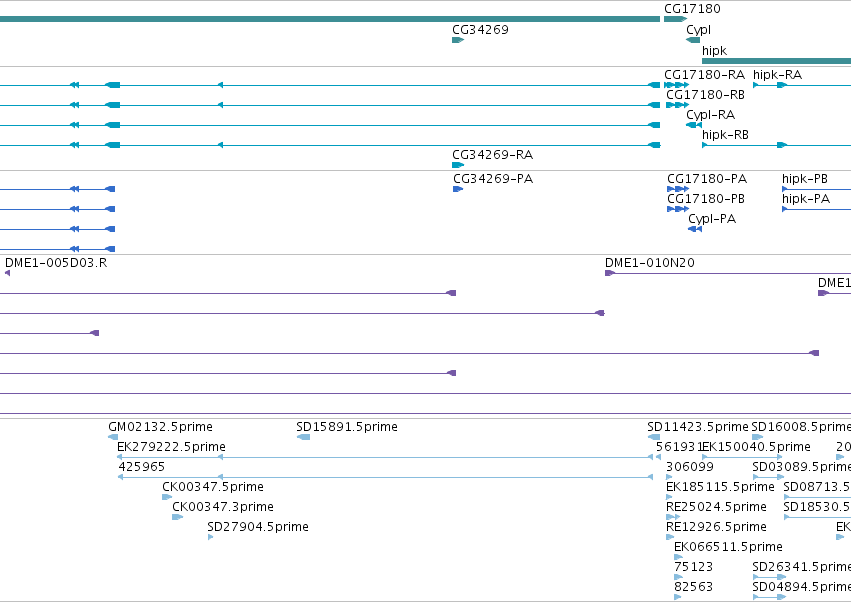
Task: Select protein CypI-PA label
Action: click(712, 219)
